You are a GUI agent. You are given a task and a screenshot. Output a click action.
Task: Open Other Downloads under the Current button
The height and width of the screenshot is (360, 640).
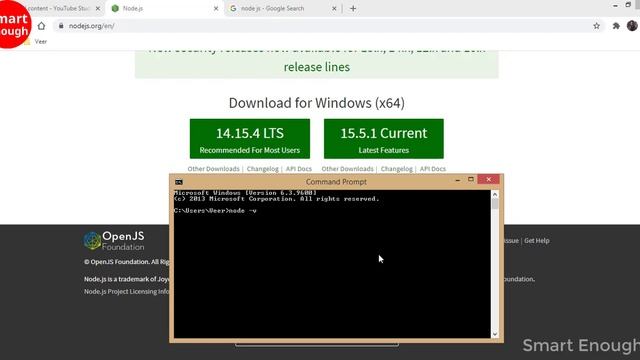347,169
